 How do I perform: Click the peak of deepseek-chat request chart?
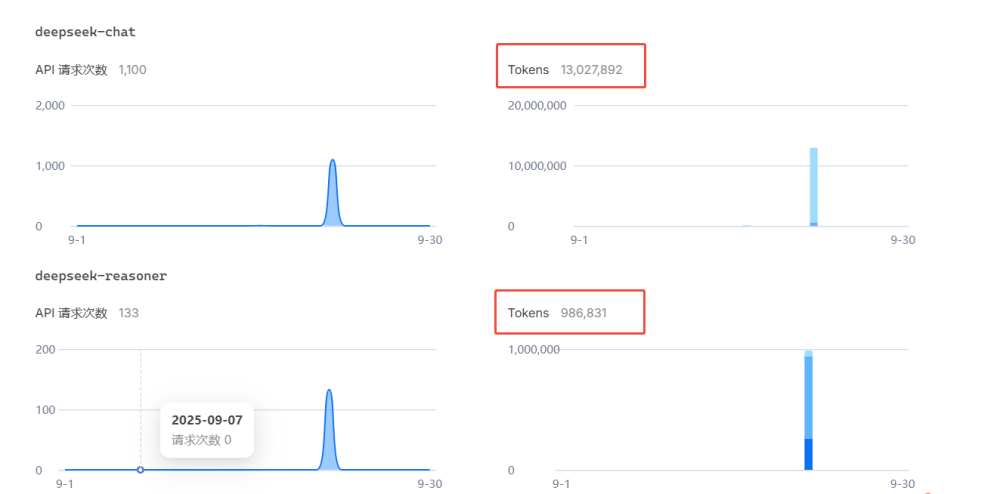pos(333,161)
